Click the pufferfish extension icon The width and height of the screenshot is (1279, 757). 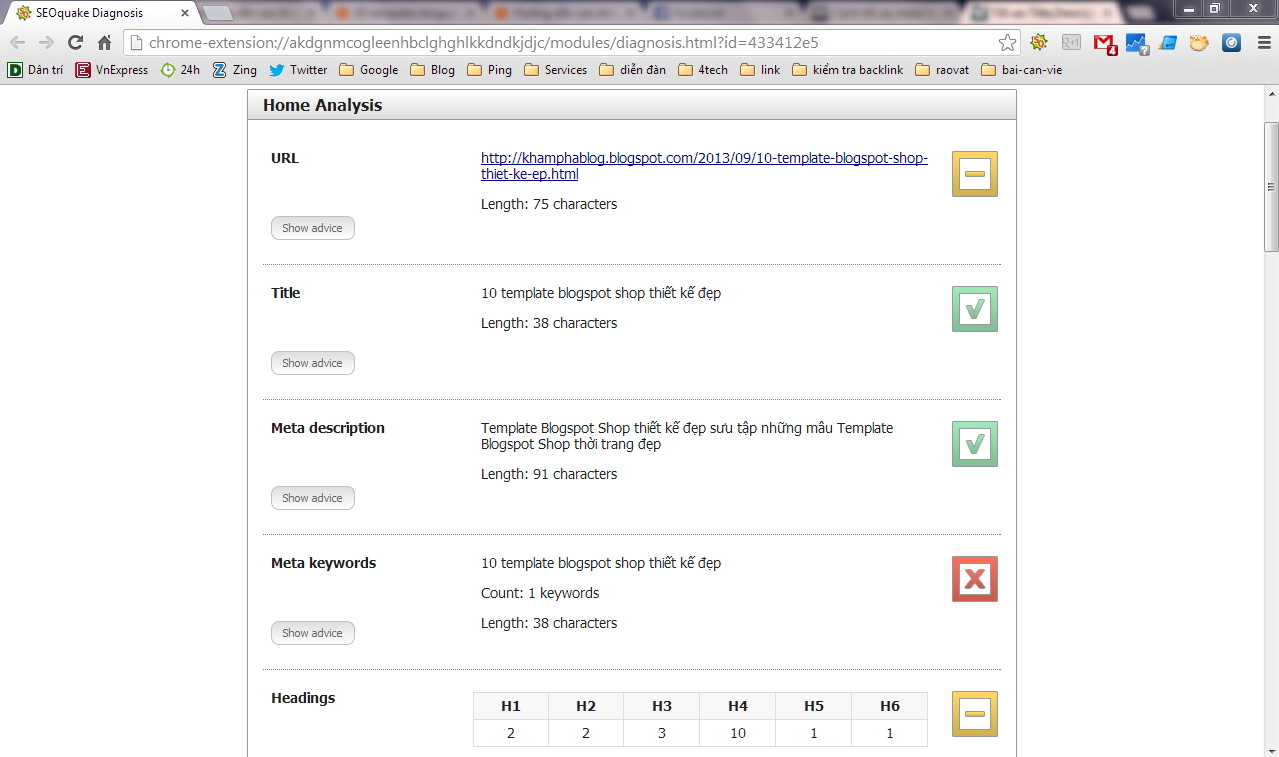1199,43
